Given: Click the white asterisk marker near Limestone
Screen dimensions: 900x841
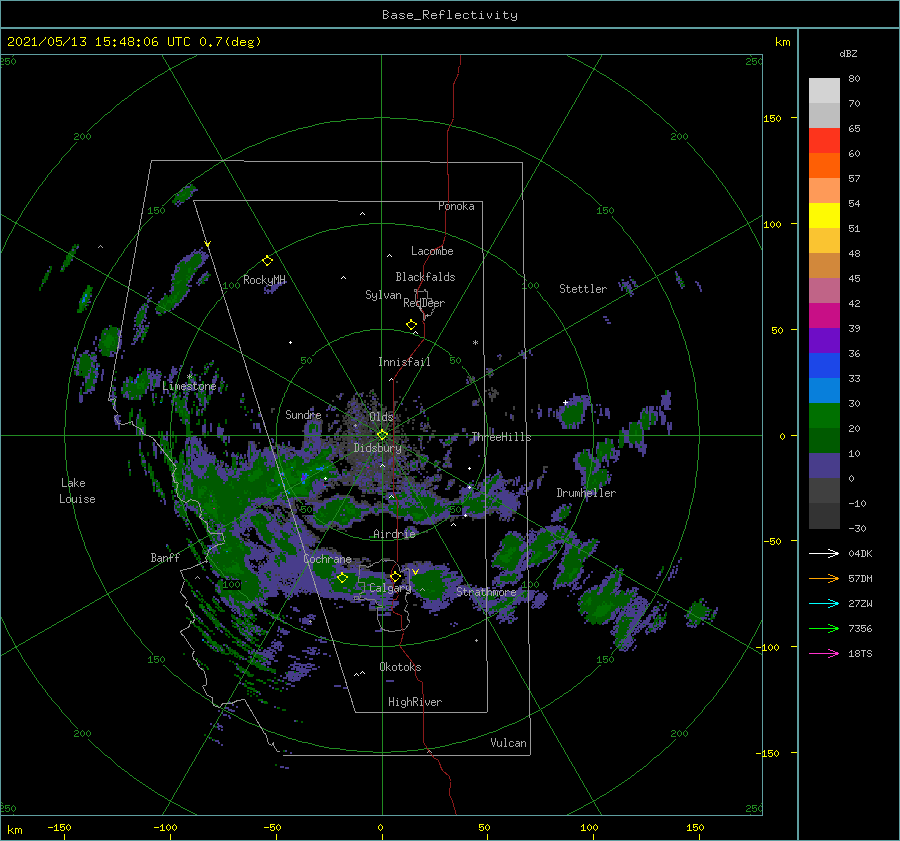Looking at the screenshot, I should pos(189,377).
